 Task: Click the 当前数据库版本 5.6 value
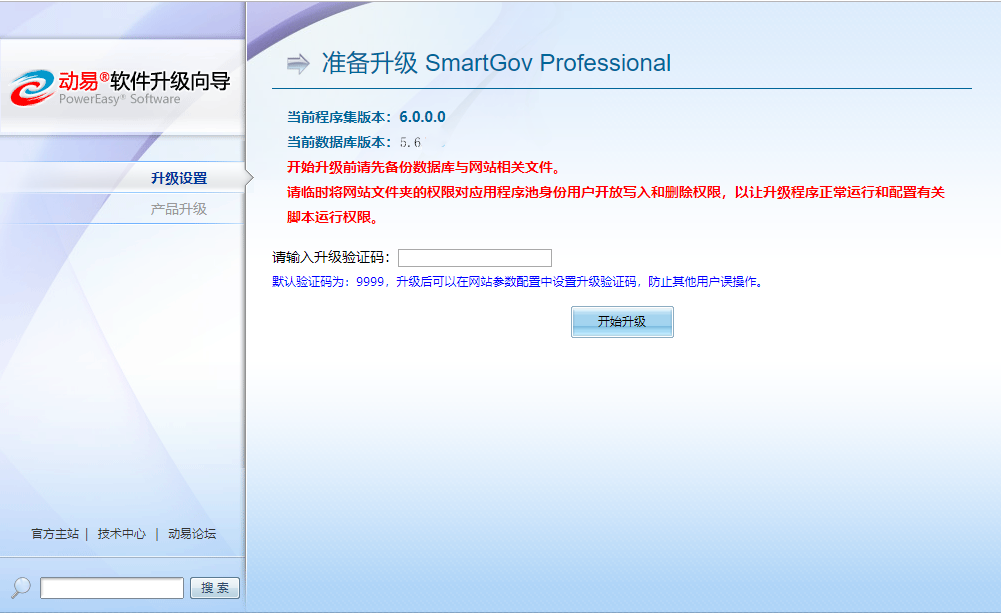click(410, 142)
